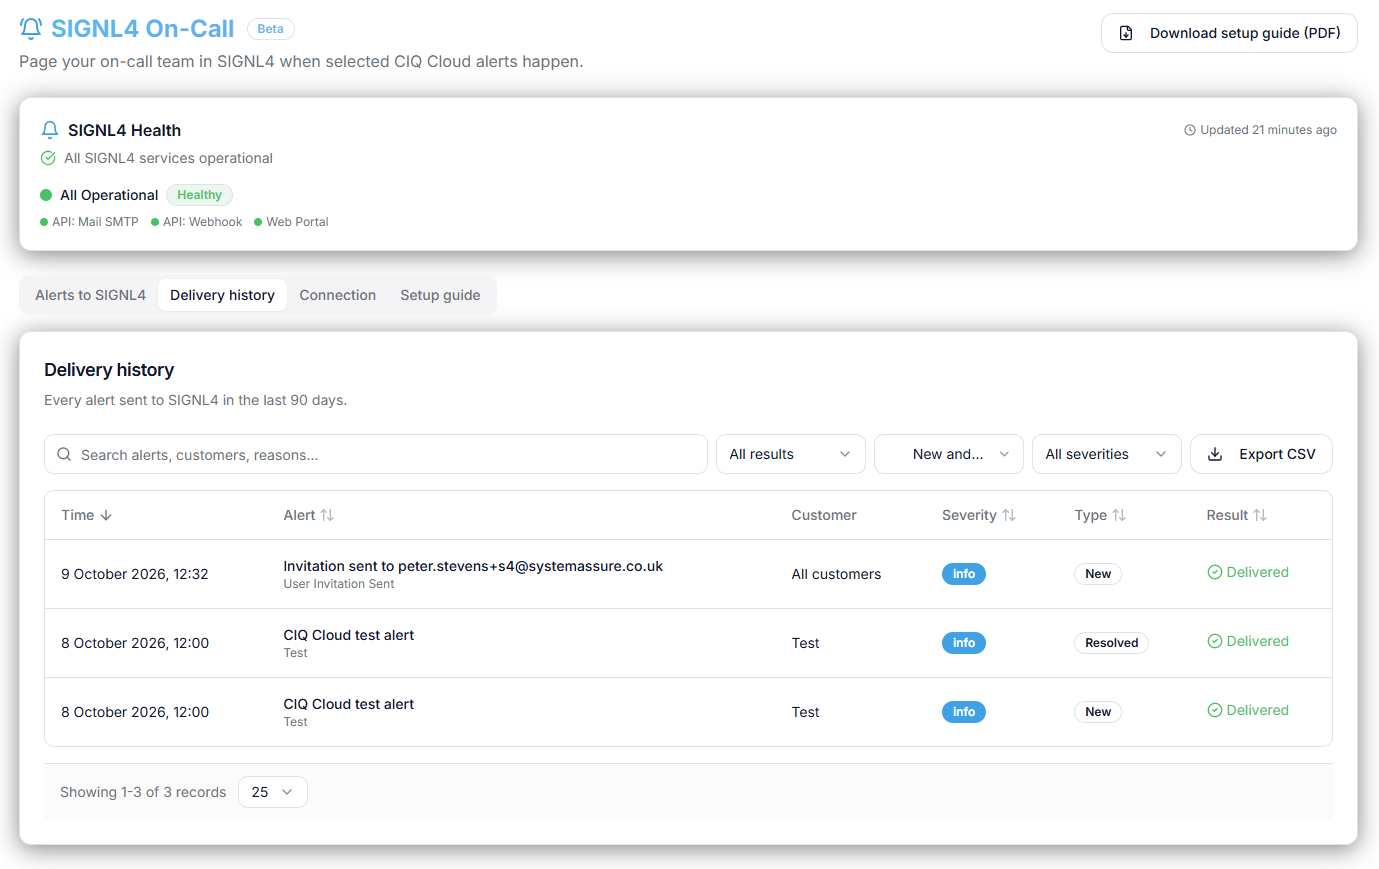Click the green check icon beside All SIGNL4 services operational

tap(48, 158)
